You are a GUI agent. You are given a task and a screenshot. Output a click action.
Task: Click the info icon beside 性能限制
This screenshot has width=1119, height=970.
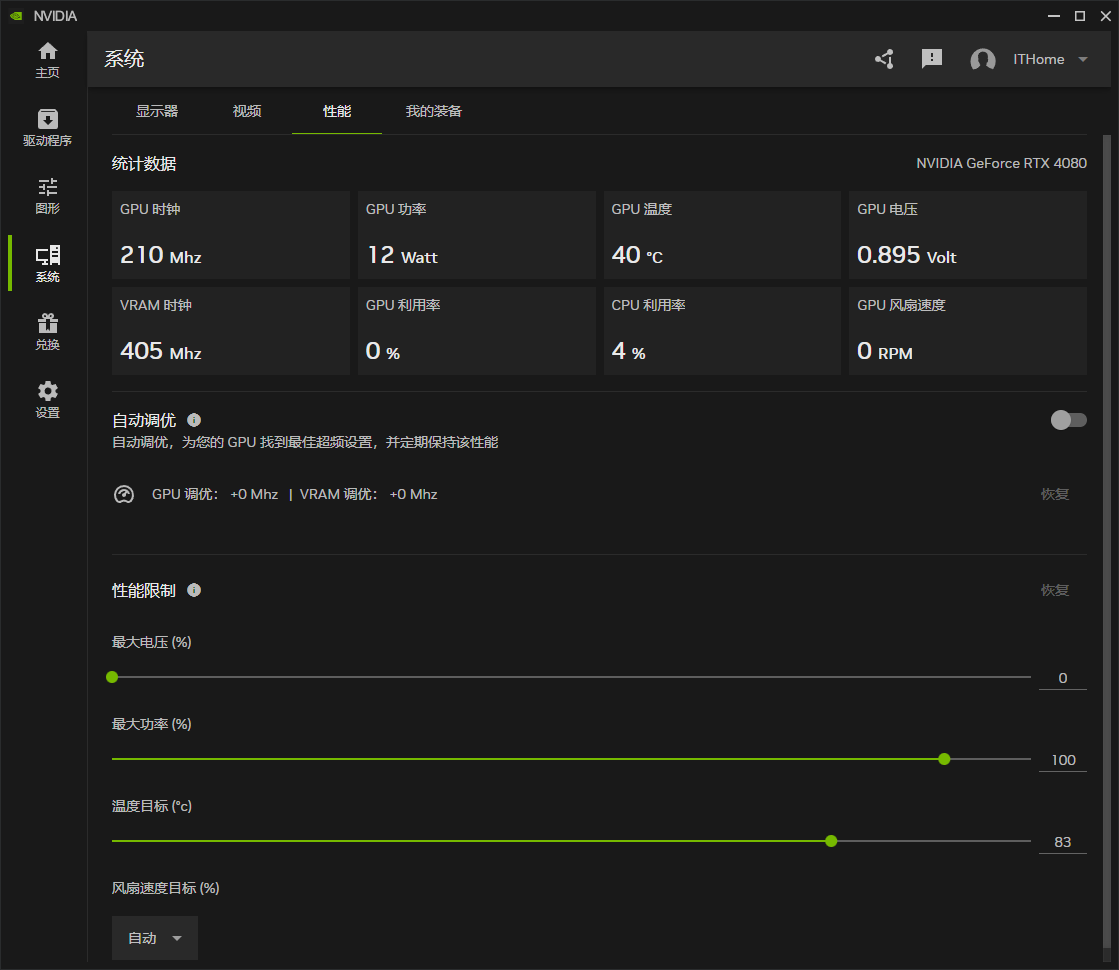point(194,590)
